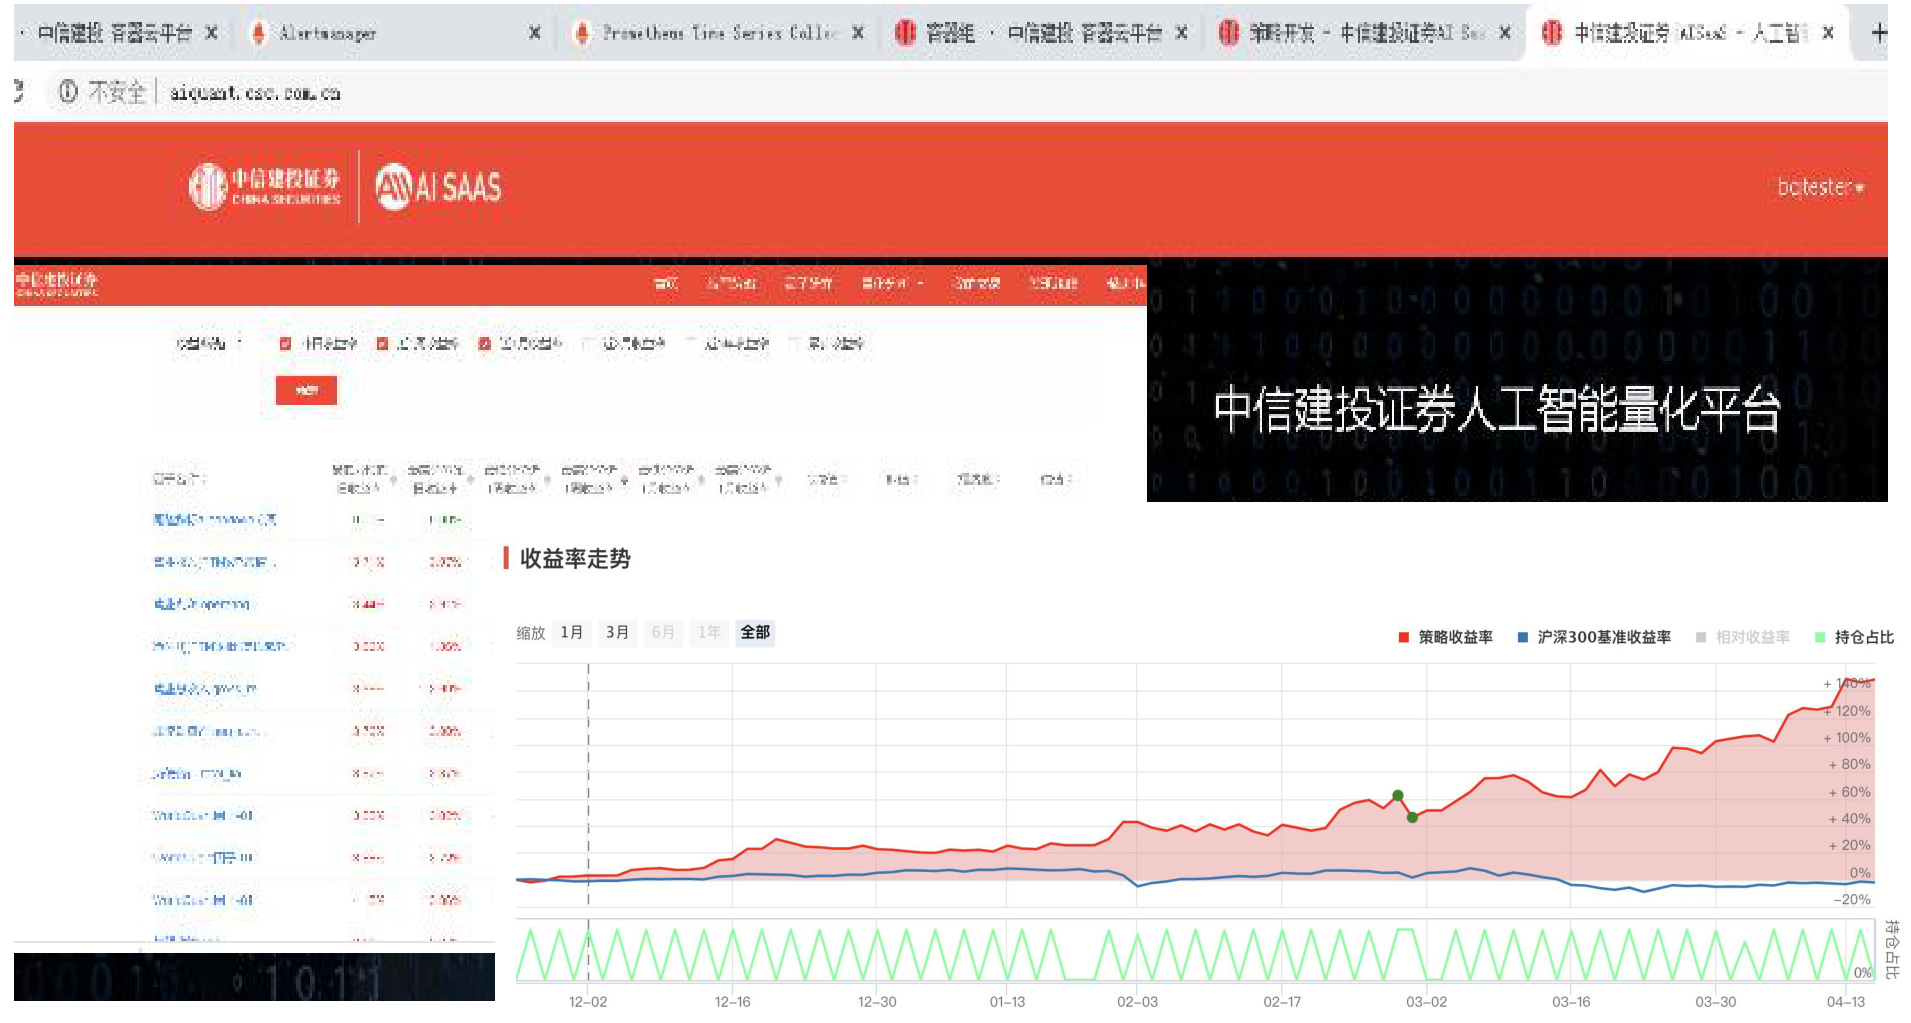Viewport: 1911px width, 1023px height.
Task: Open the bqtester user dropdown
Action: 1820,187
